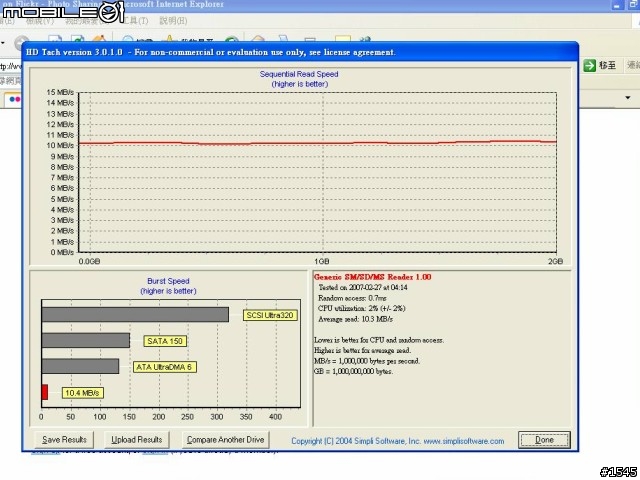Click the grey SATA 150 bar
This screenshot has width=640, height=480.
[86, 340]
